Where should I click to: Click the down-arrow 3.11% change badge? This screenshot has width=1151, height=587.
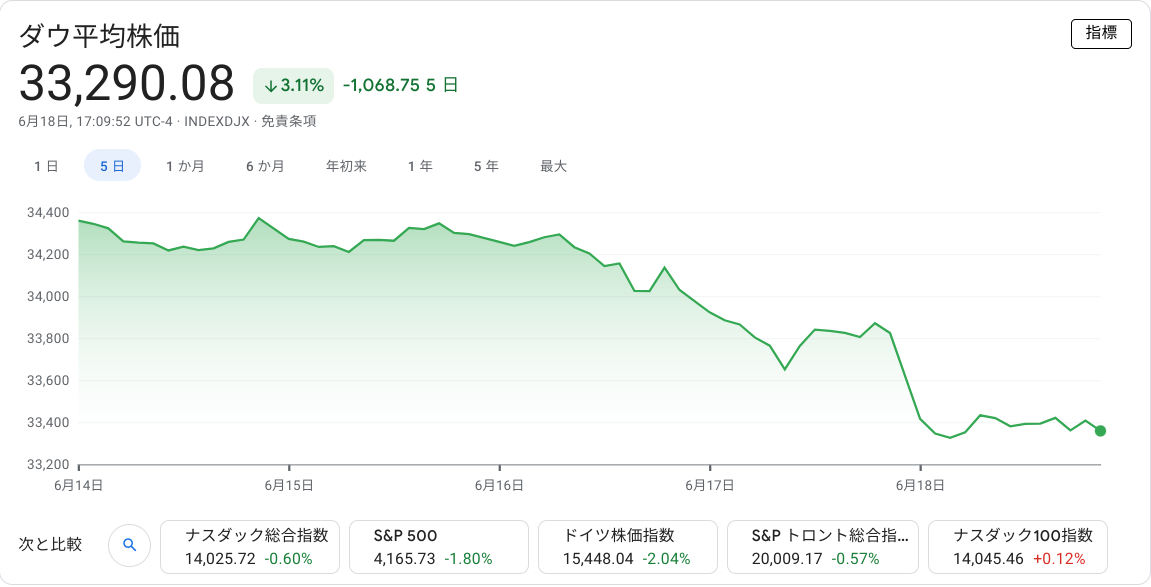(294, 86)
